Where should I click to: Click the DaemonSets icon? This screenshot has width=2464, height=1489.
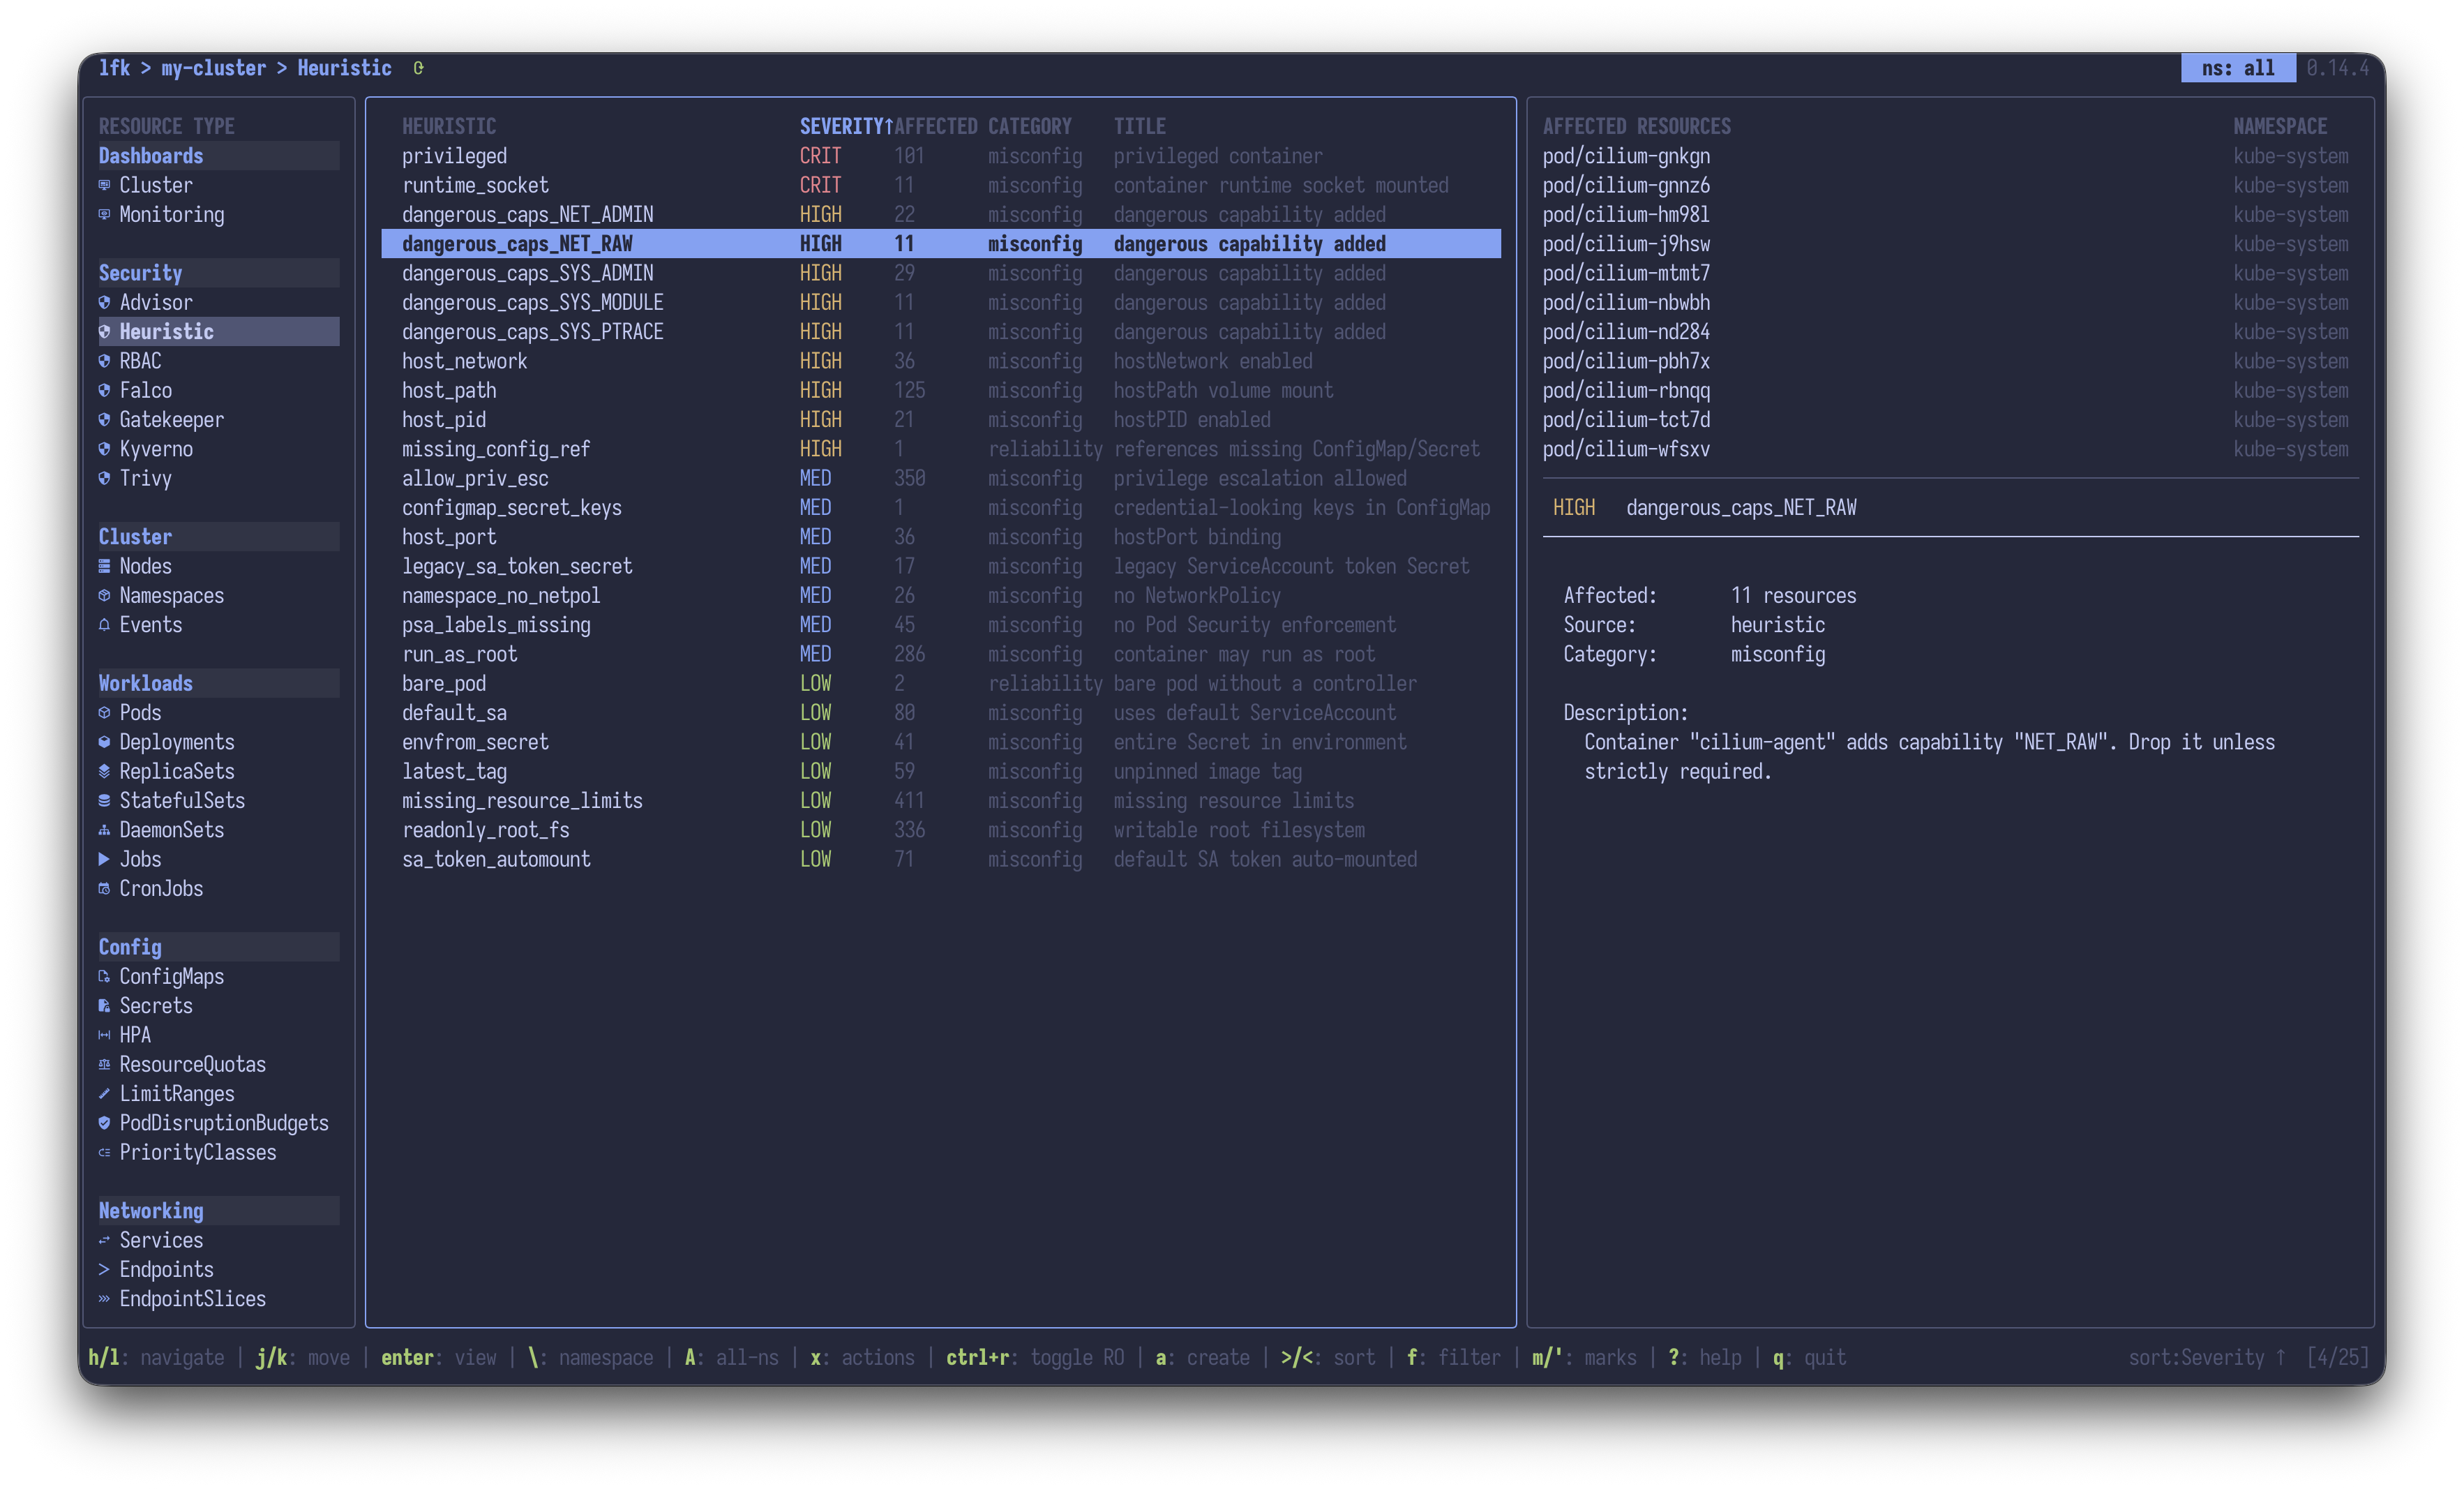104,830
